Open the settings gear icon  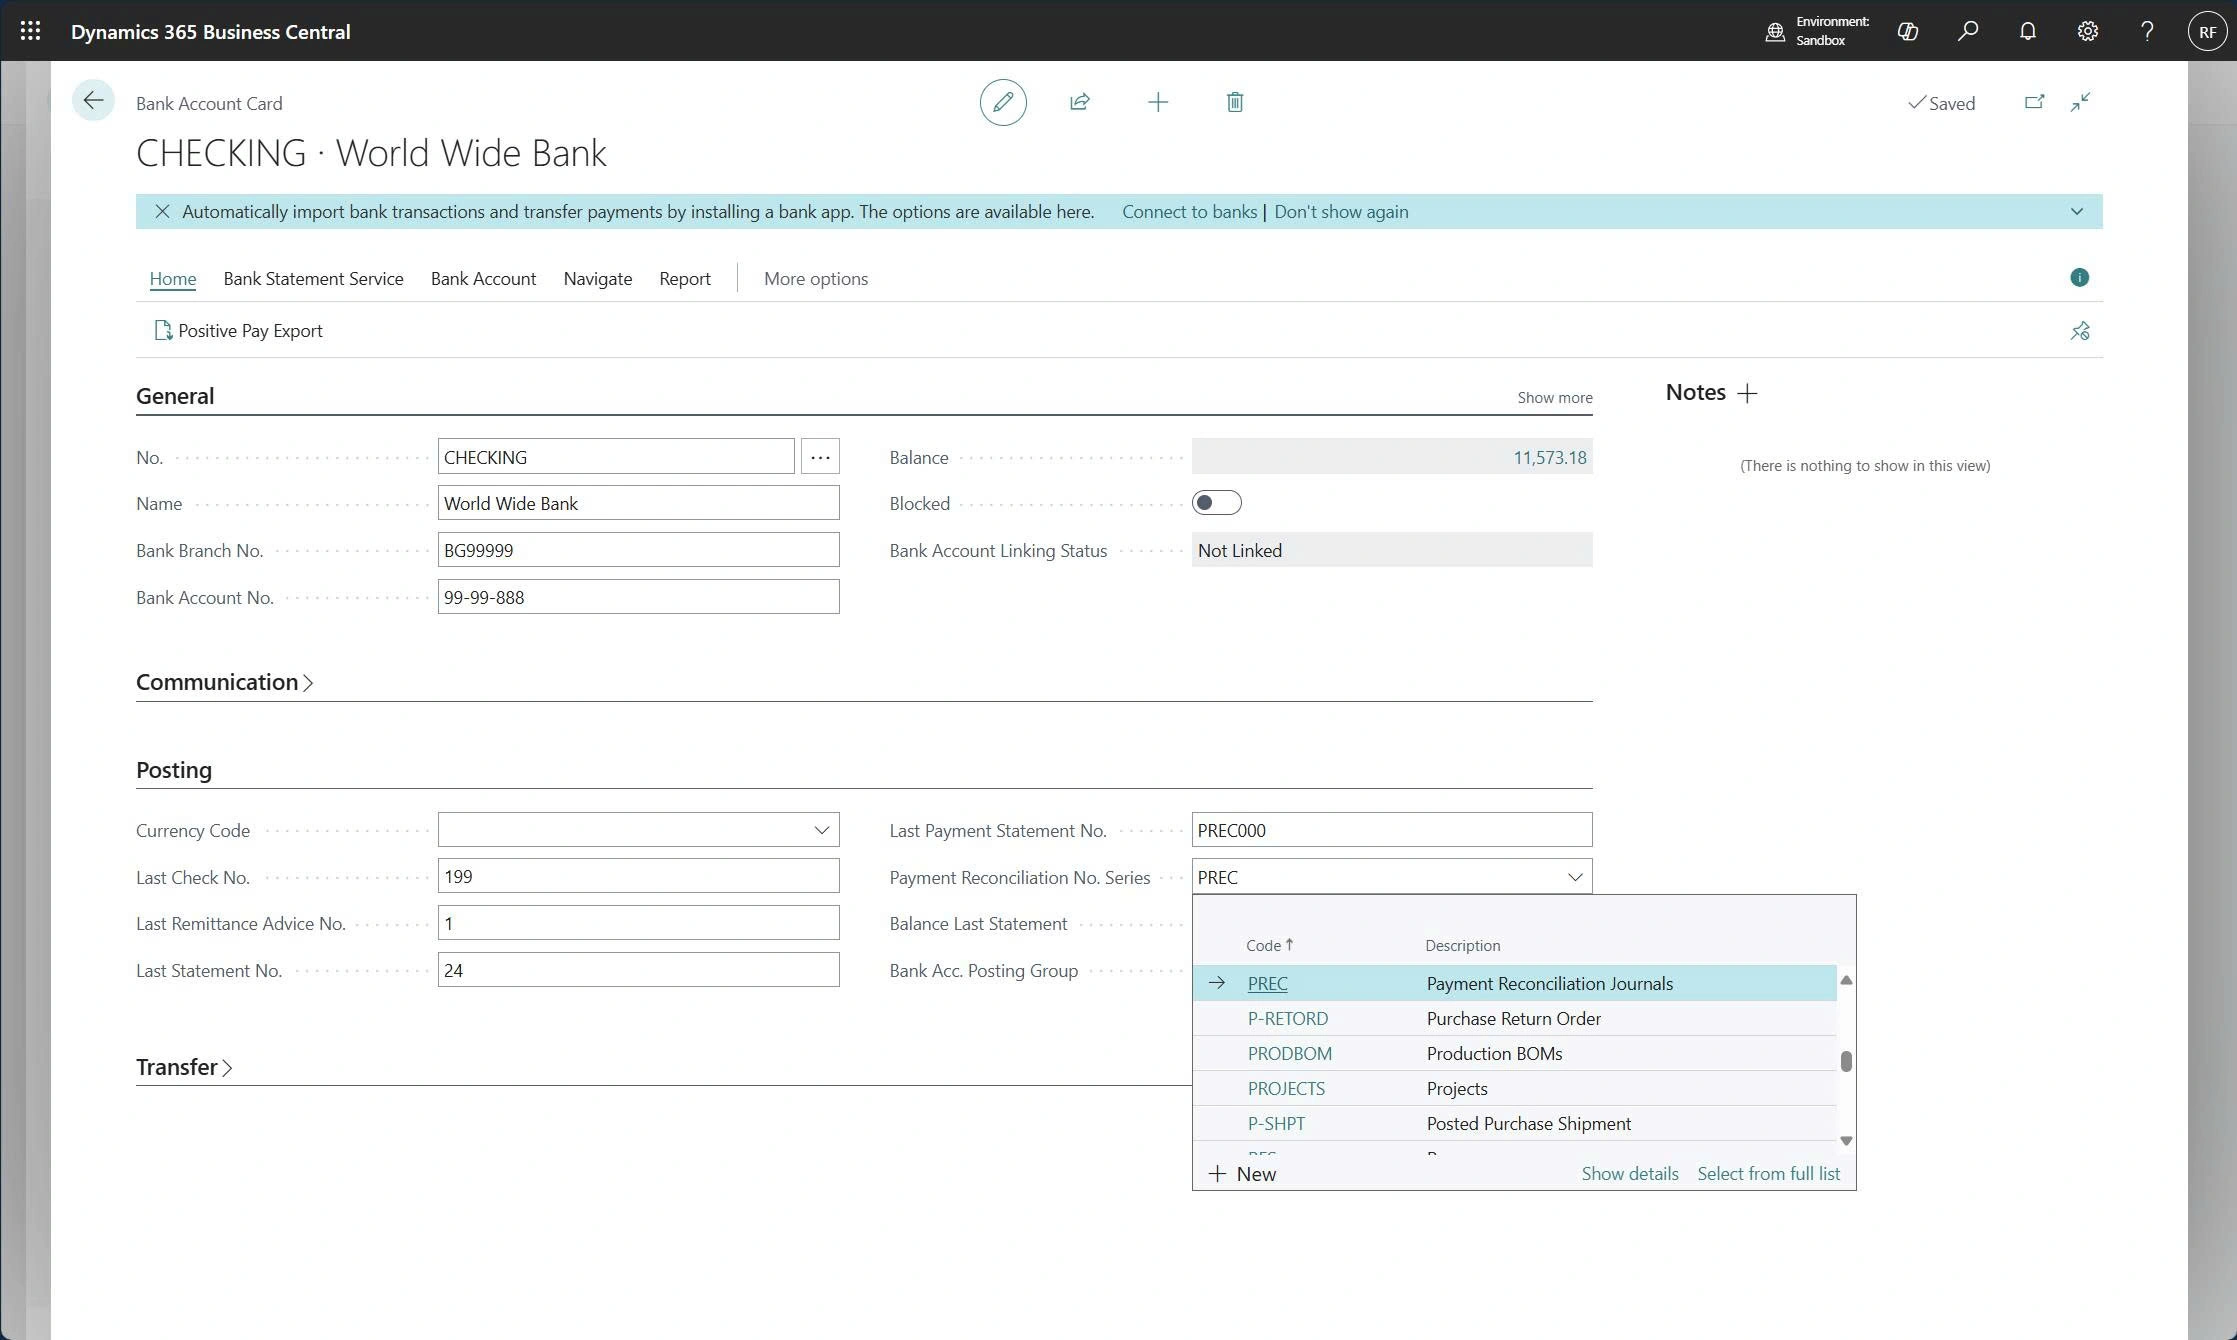(2087, 31)
